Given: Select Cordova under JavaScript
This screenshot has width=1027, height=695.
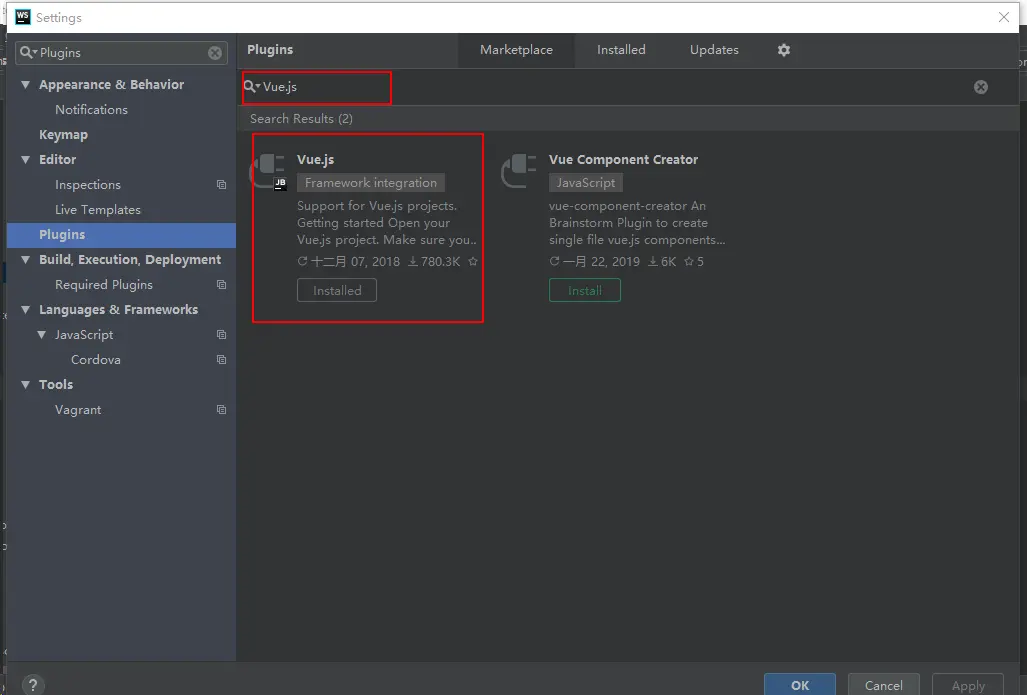Looking at the screenshot, I should point(96,360).
